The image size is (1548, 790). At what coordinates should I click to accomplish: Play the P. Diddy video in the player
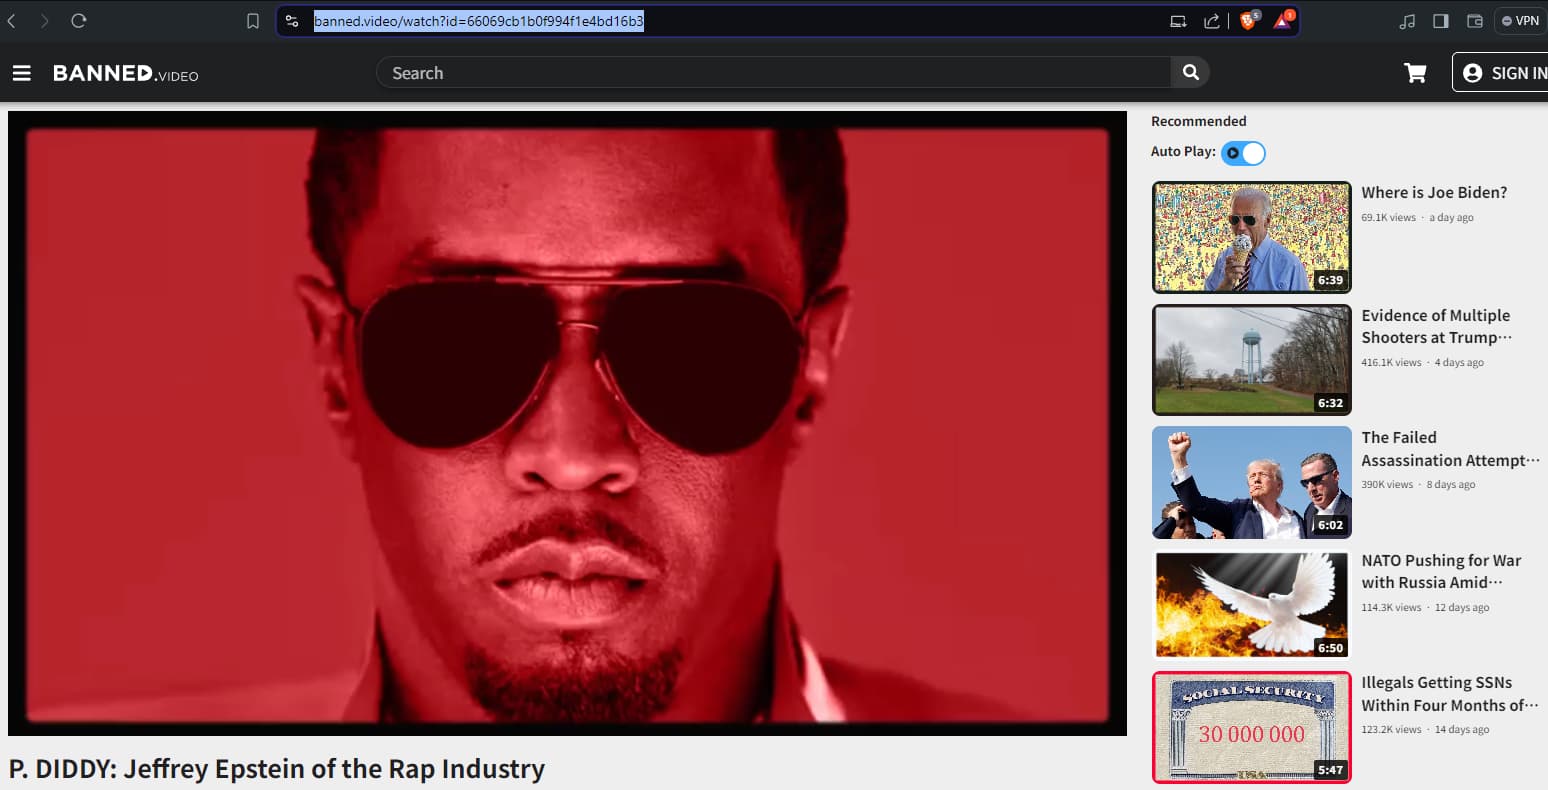(567, 423)
